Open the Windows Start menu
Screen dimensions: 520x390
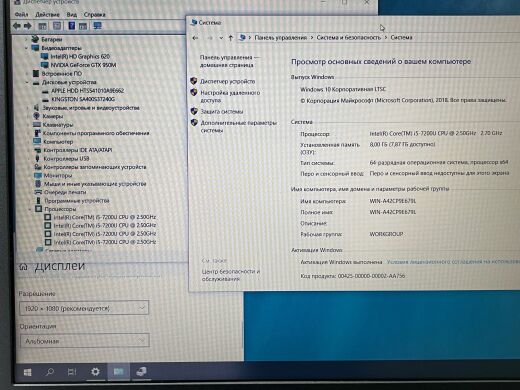tap(27, 372)
